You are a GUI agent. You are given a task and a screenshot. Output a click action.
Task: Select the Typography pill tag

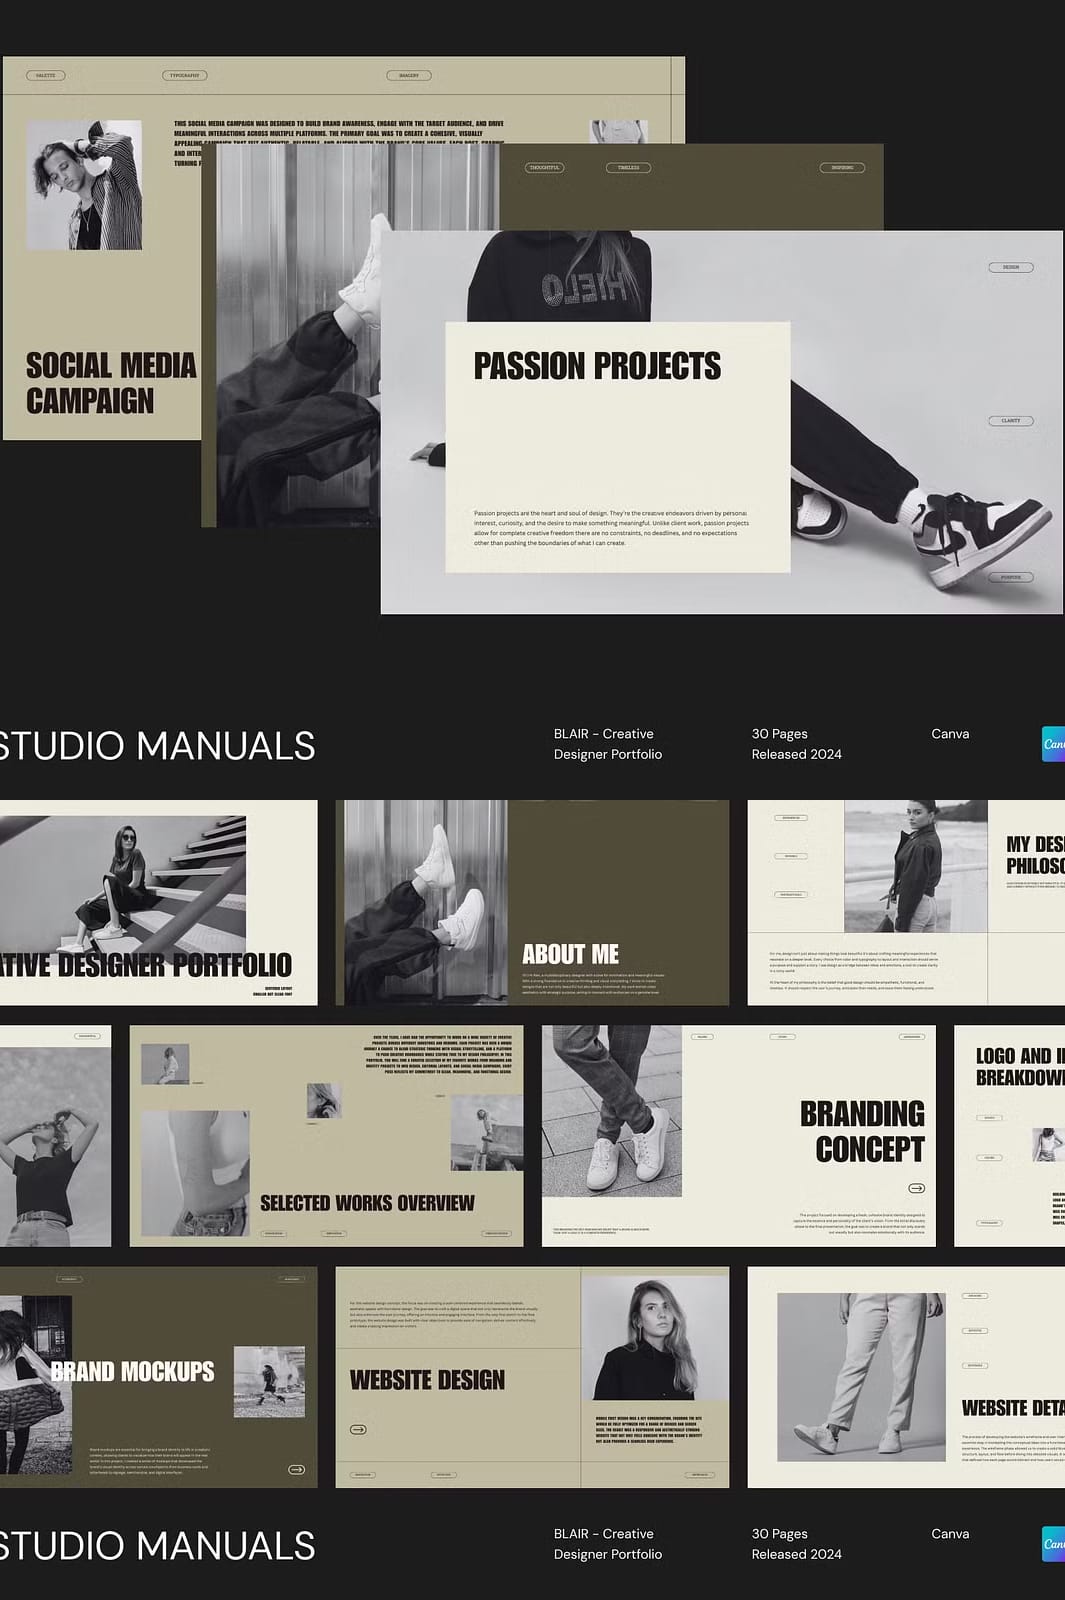(184, 75)
